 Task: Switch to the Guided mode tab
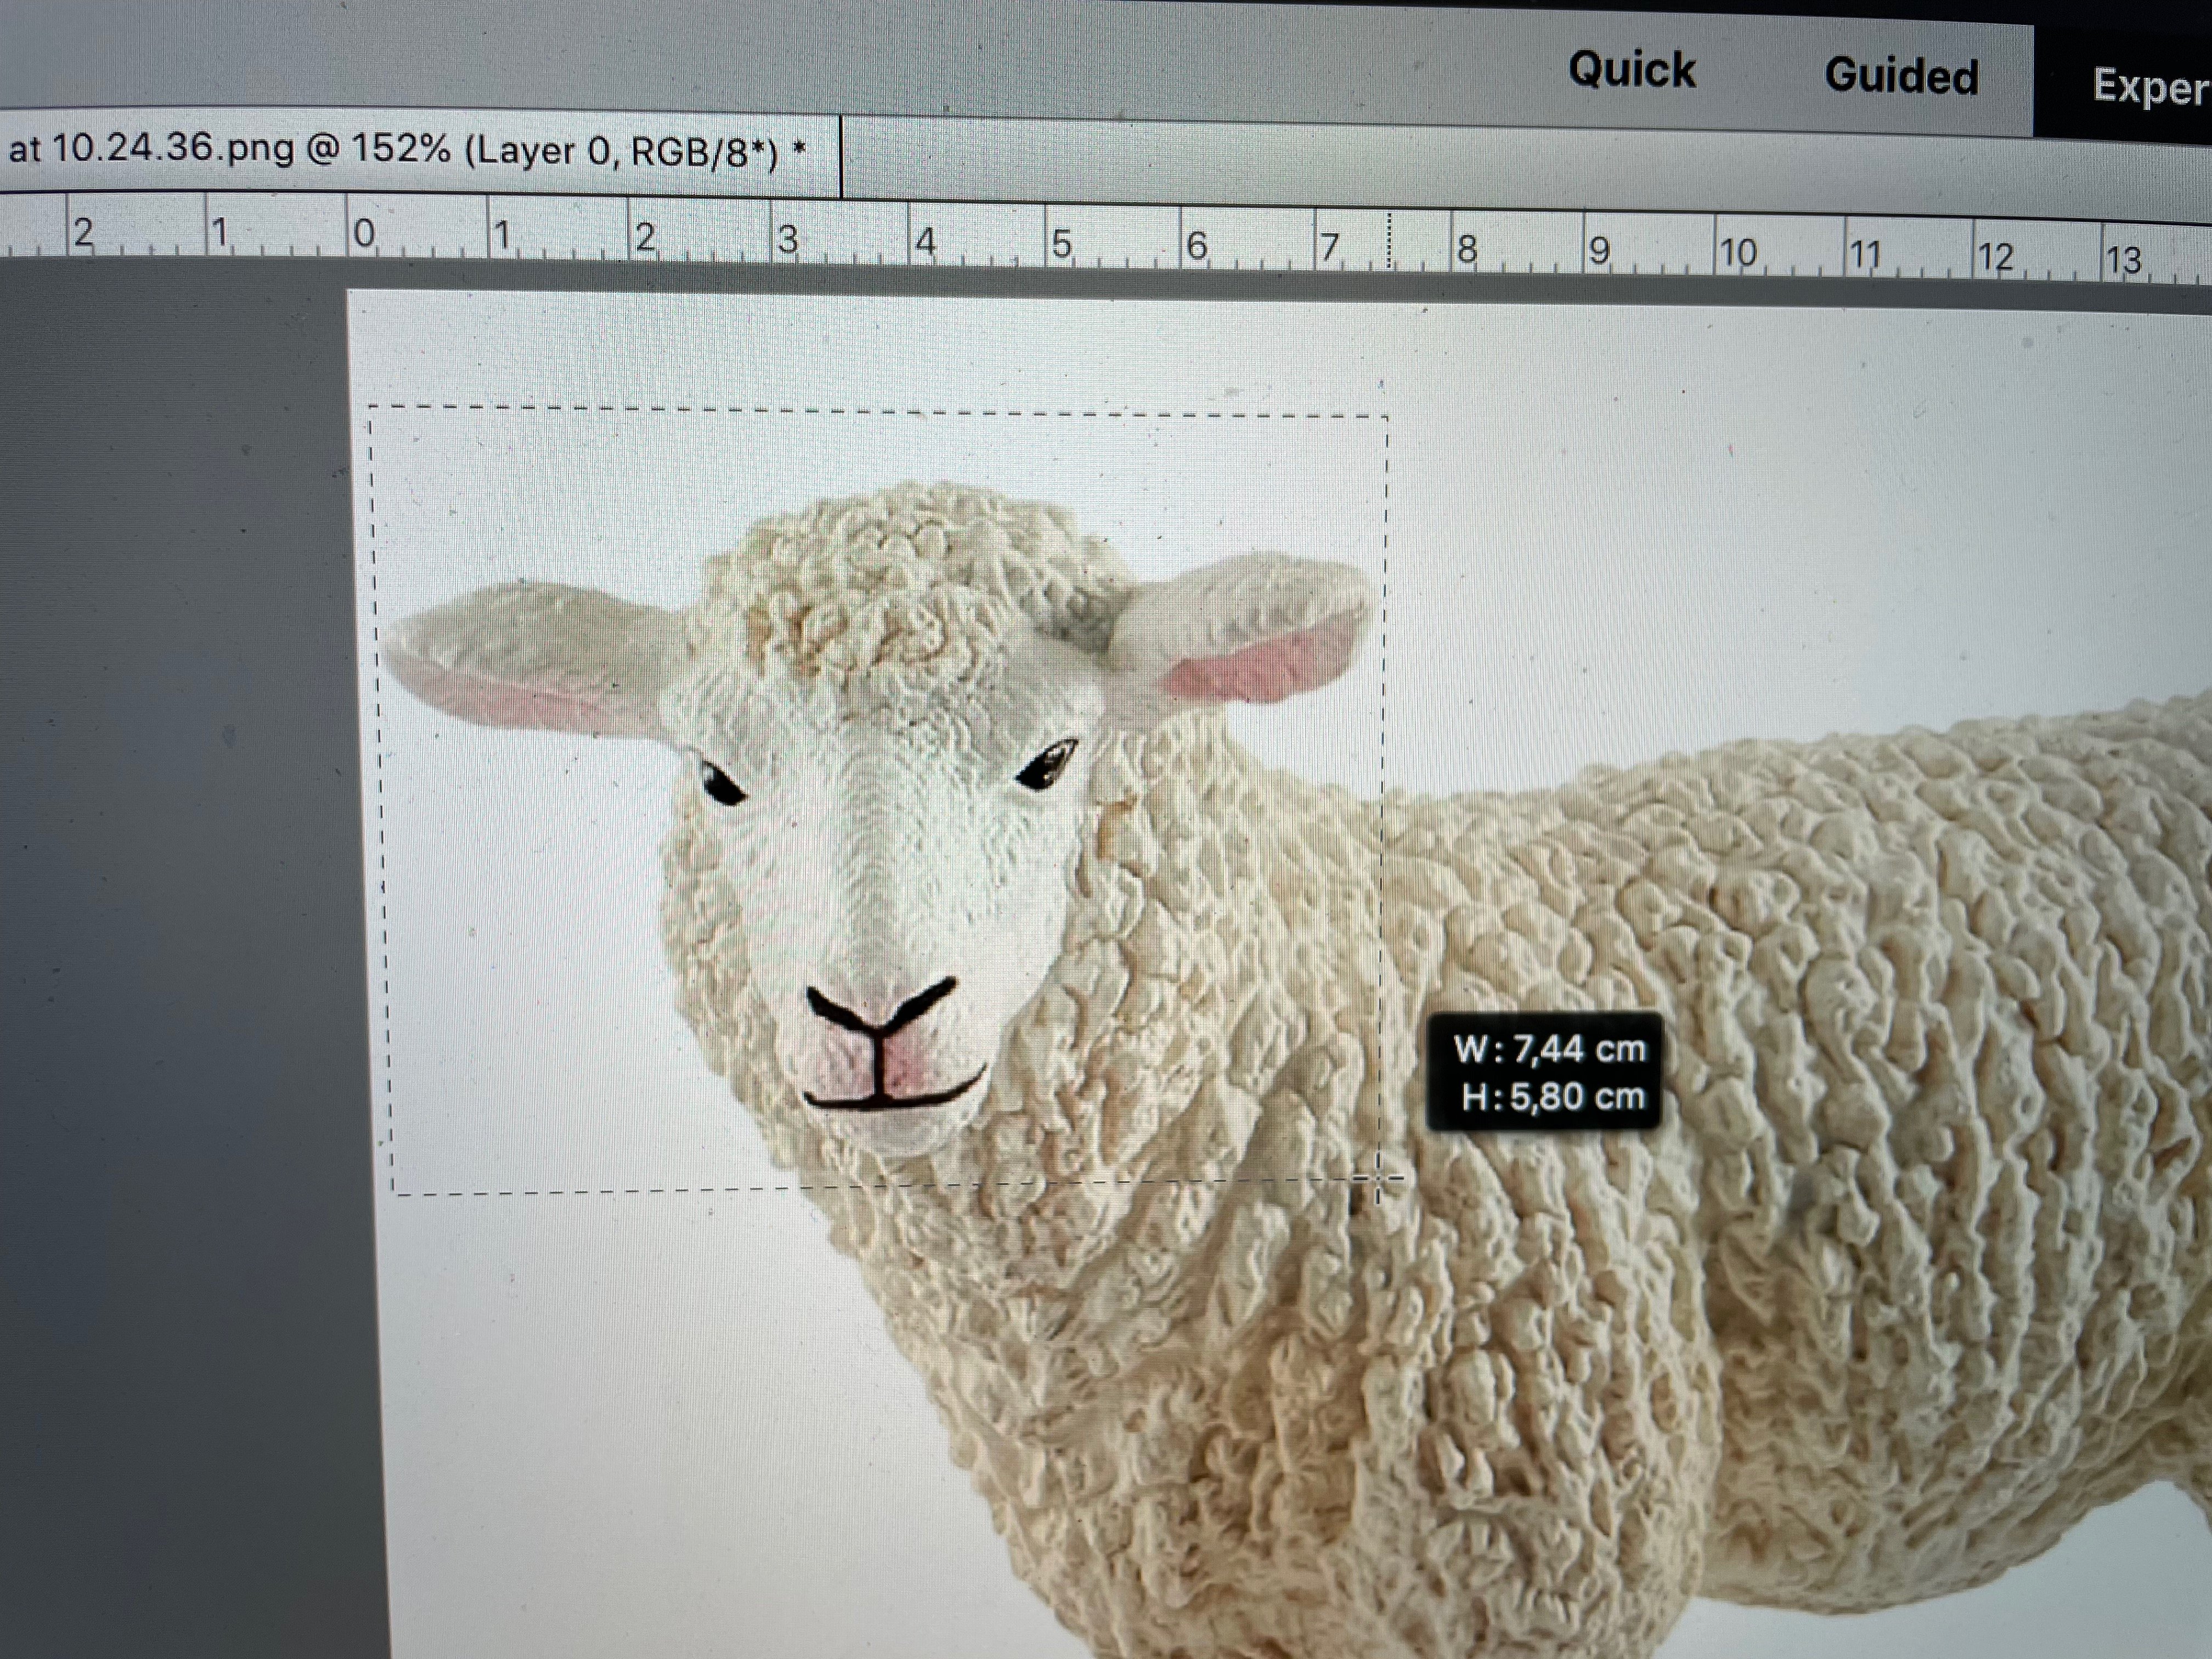[1901, 76]
